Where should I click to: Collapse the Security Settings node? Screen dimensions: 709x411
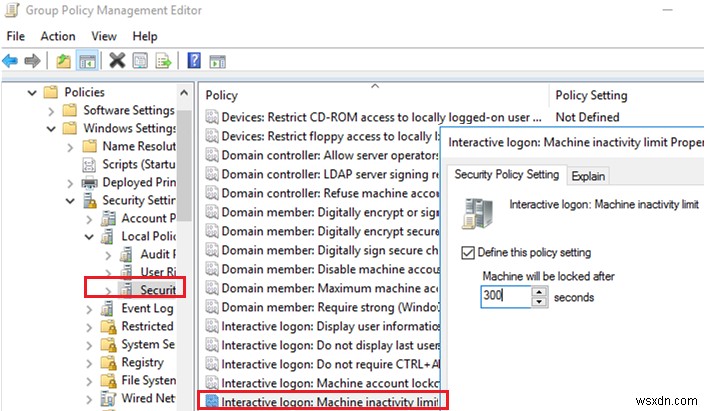pyautogui.click(x=70, y=201)
